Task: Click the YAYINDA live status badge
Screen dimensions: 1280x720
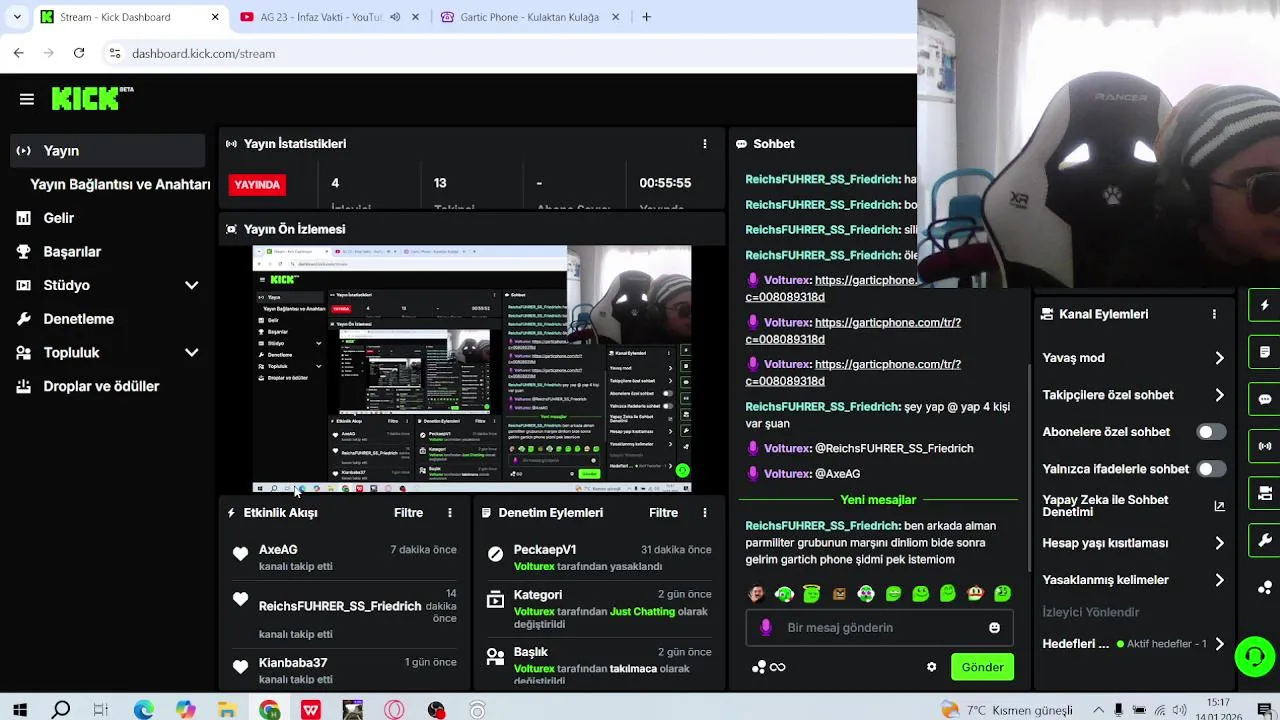Action: 257,184
